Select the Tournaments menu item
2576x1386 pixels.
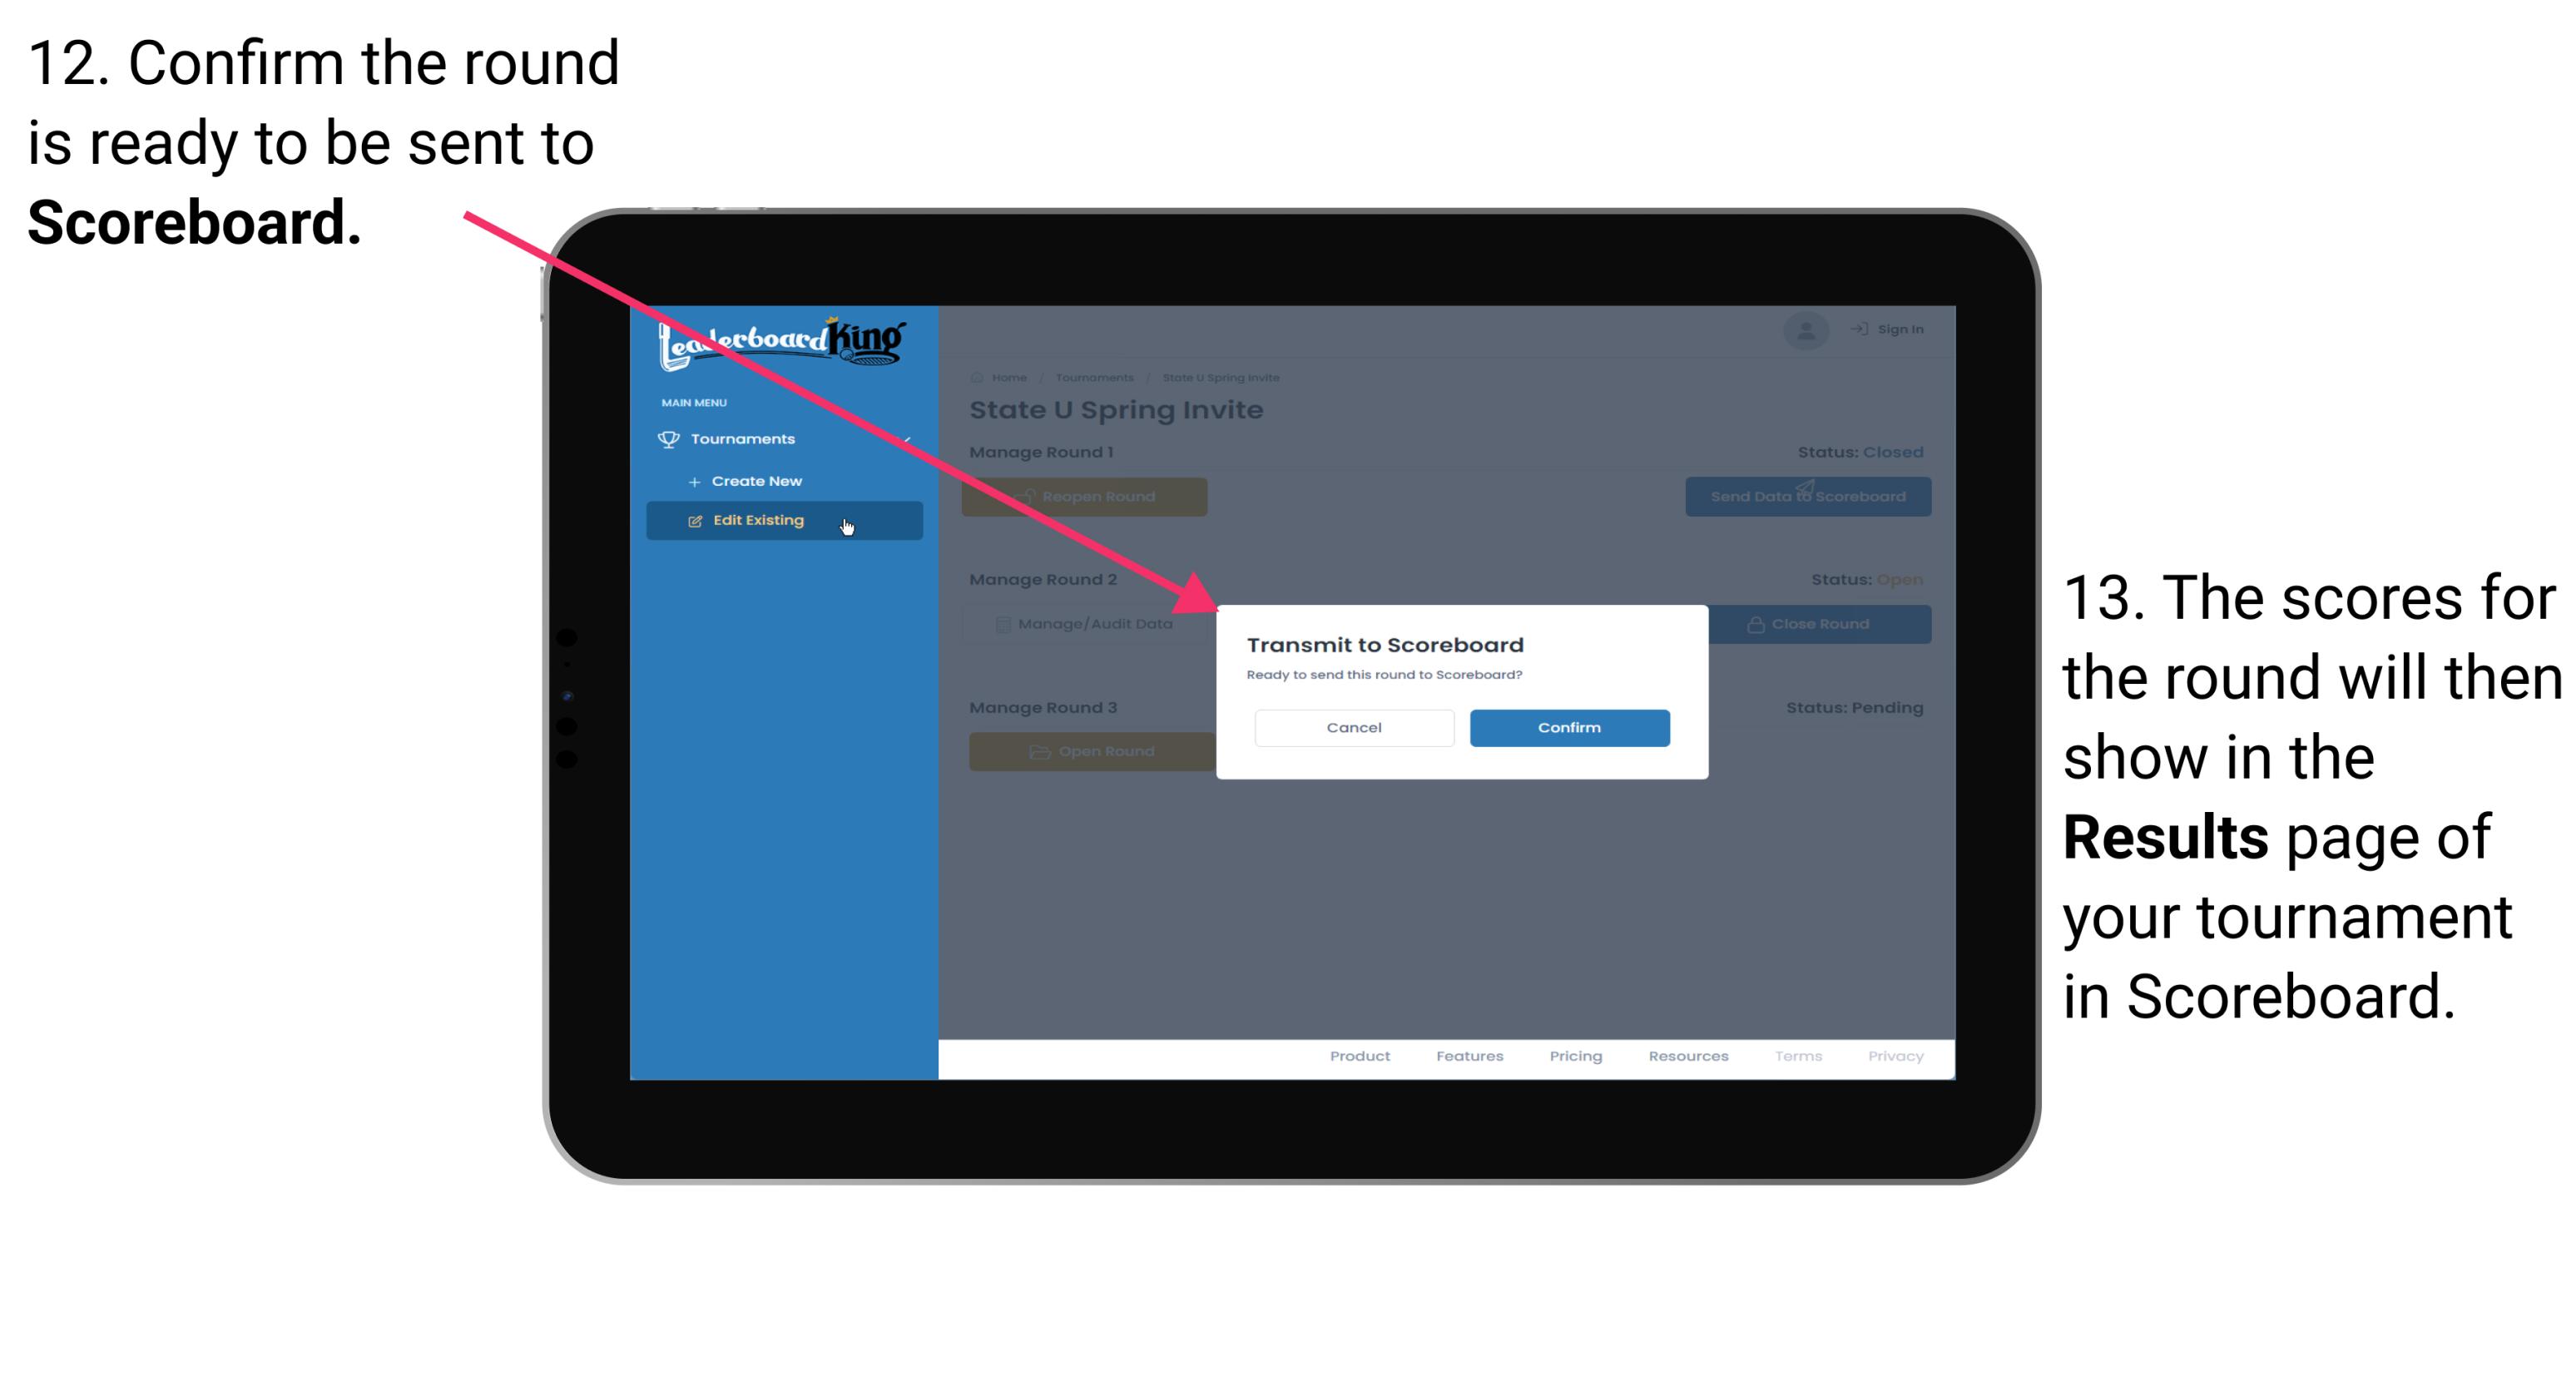[745, 438]
